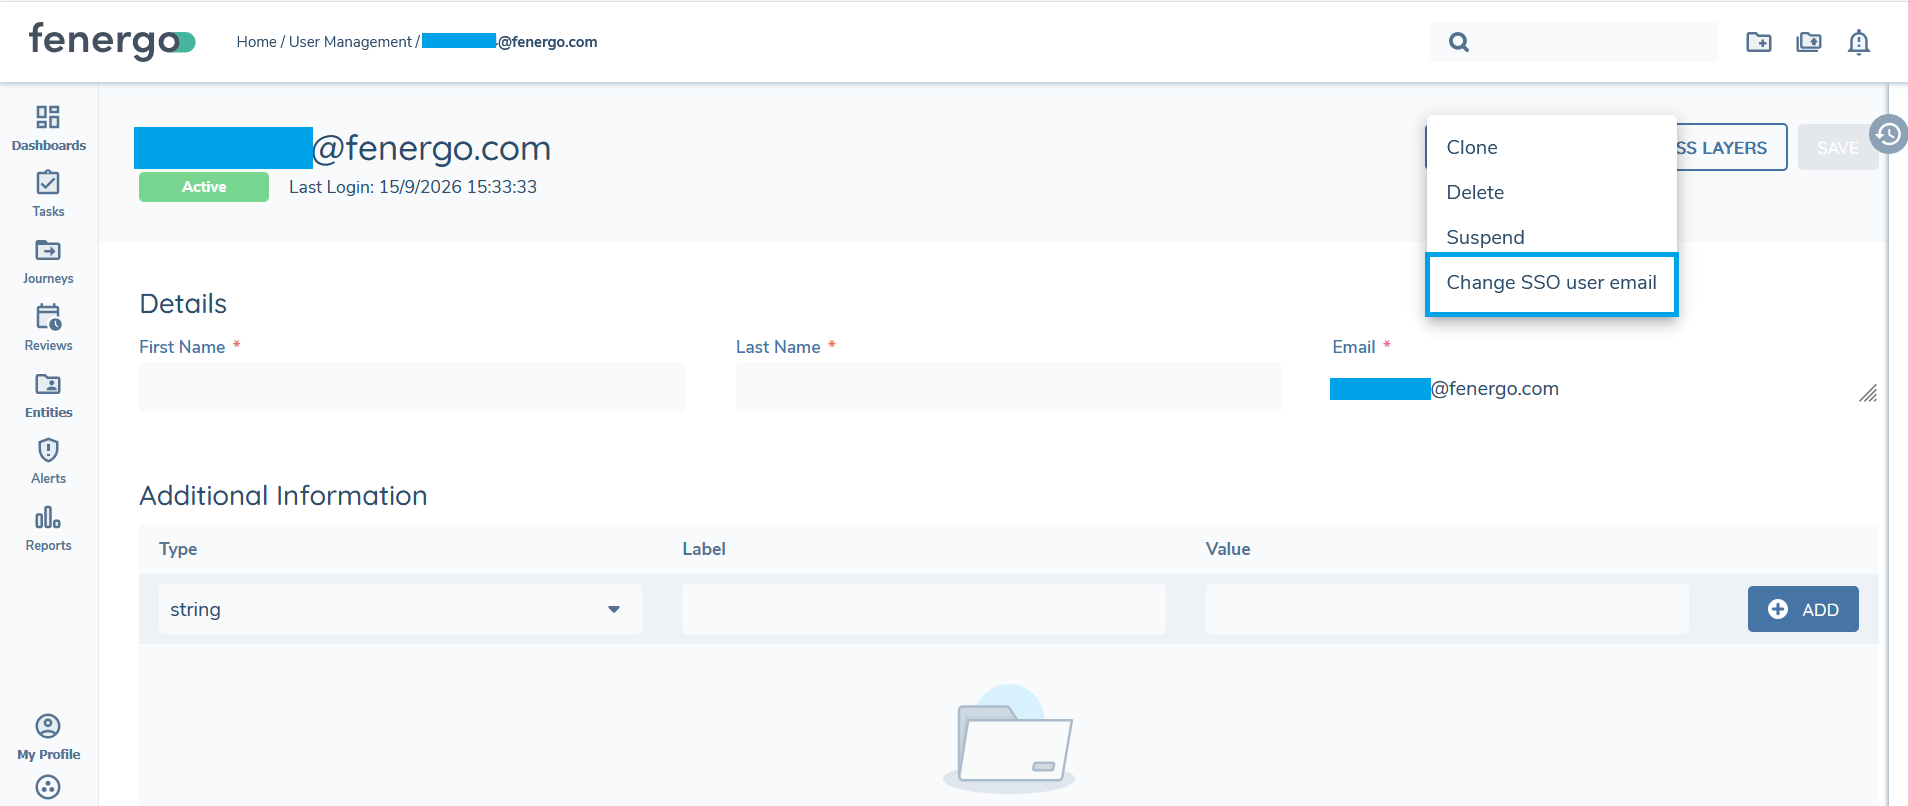1908x806 pixels.
Task: Open My Profile in sidebar
Action: pyautogui.click(x=48, y=738)
